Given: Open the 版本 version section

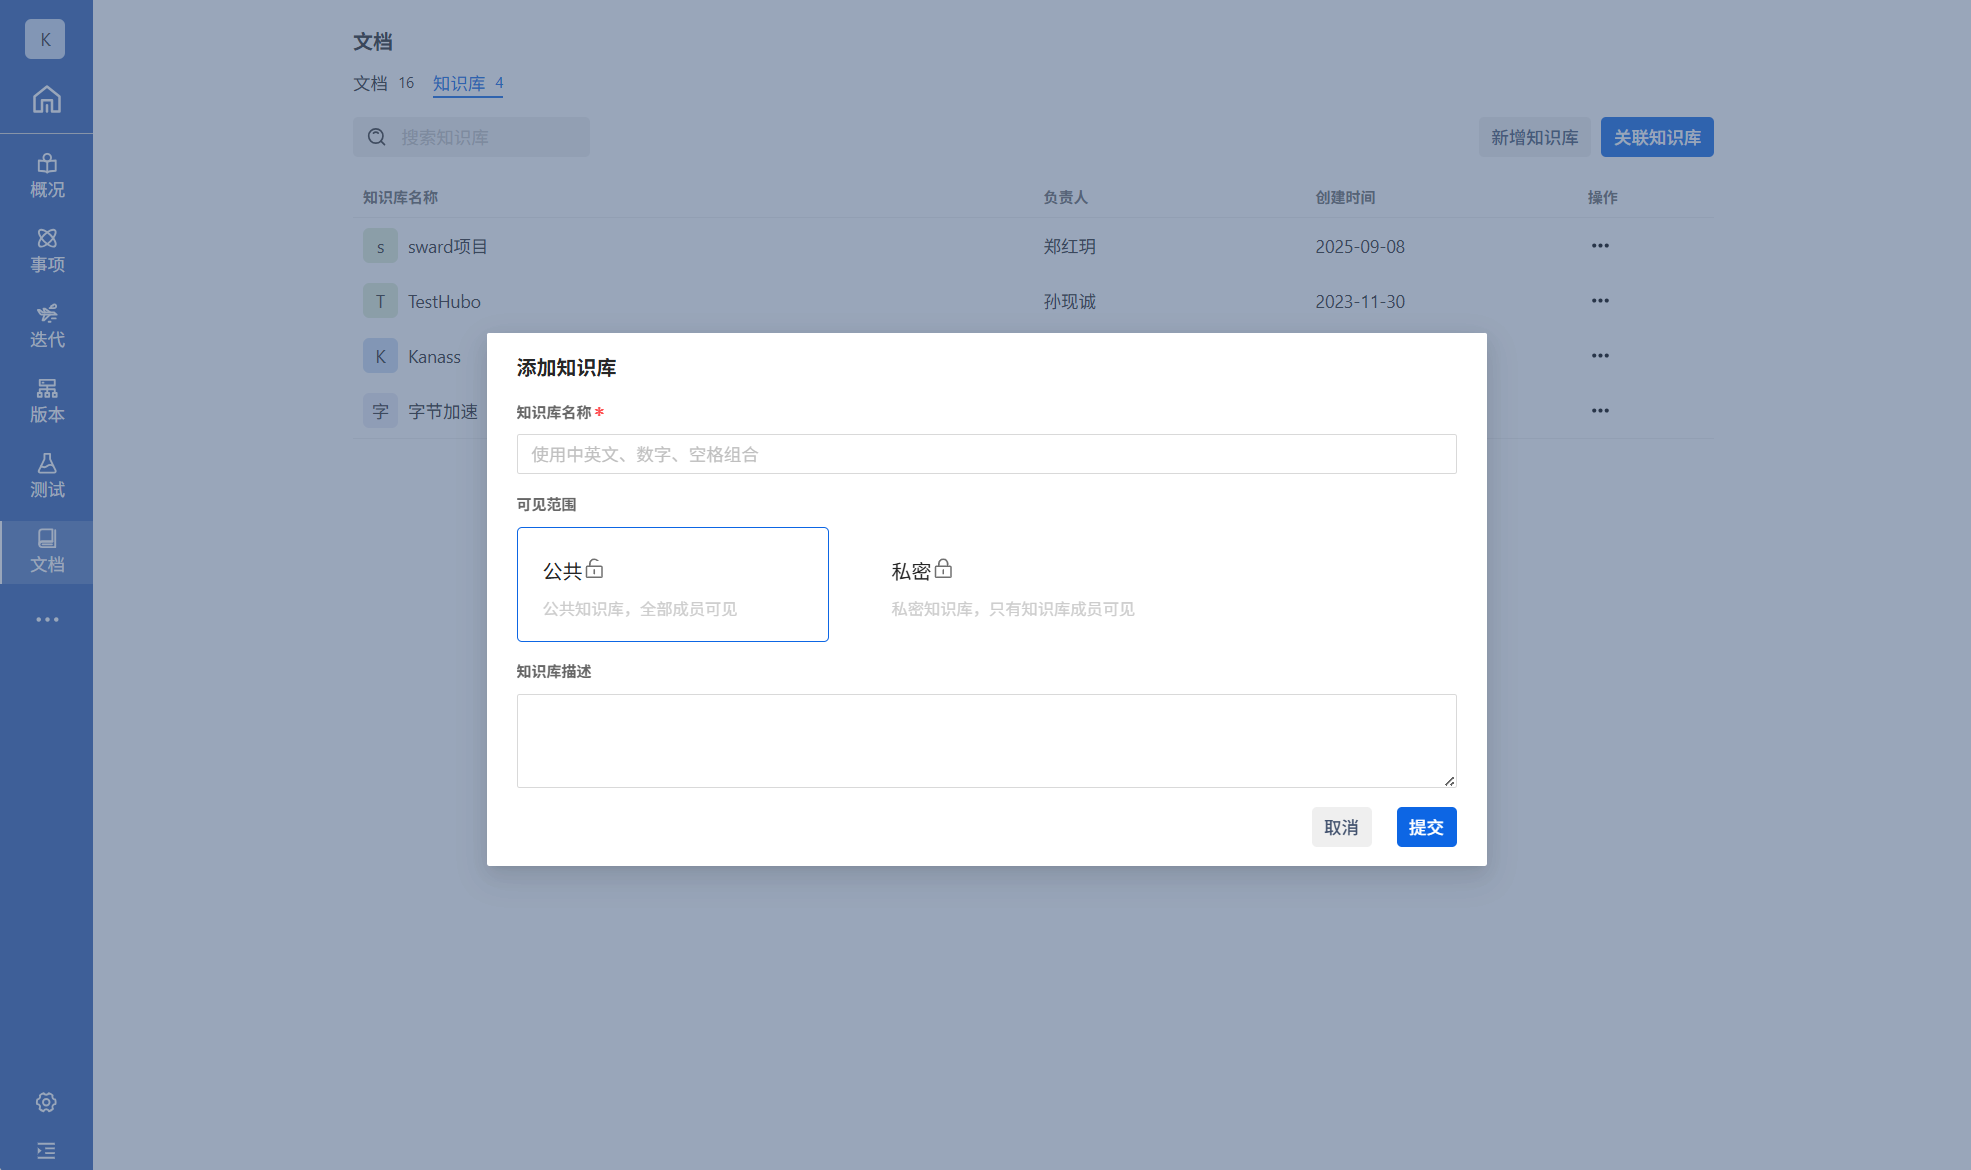Looking at the screenshot, I should pos(46,401).
